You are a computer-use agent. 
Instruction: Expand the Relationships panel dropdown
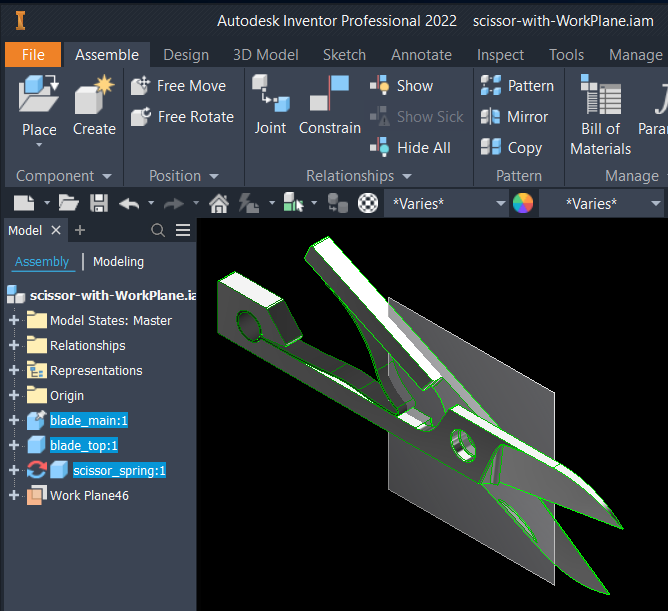407,176
